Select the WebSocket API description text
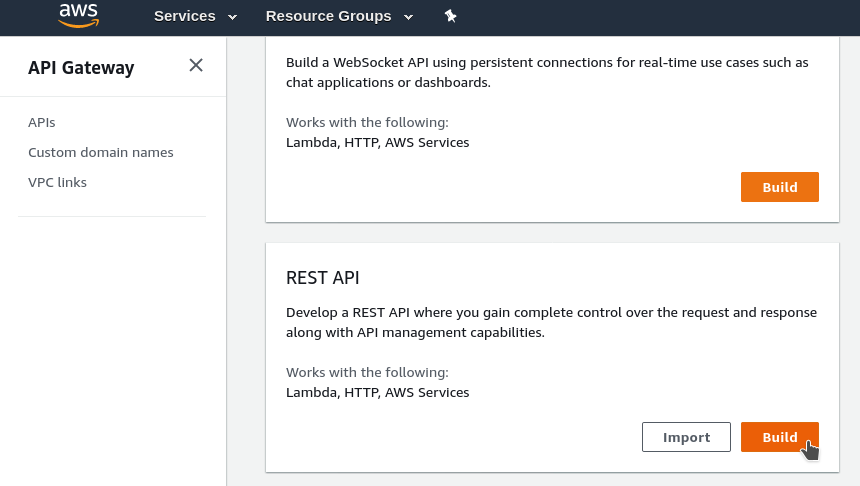860x486 pixels. (547, 72)
